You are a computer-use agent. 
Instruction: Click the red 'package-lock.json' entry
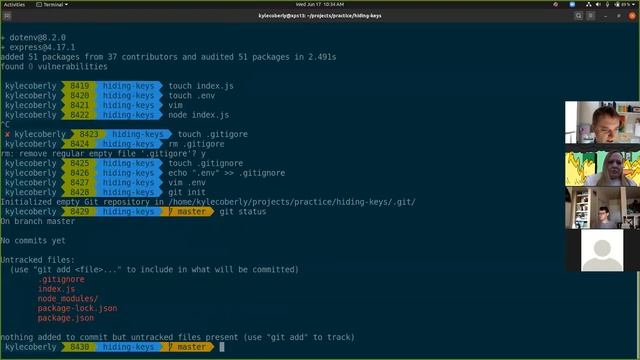click(x=77, y=309)
